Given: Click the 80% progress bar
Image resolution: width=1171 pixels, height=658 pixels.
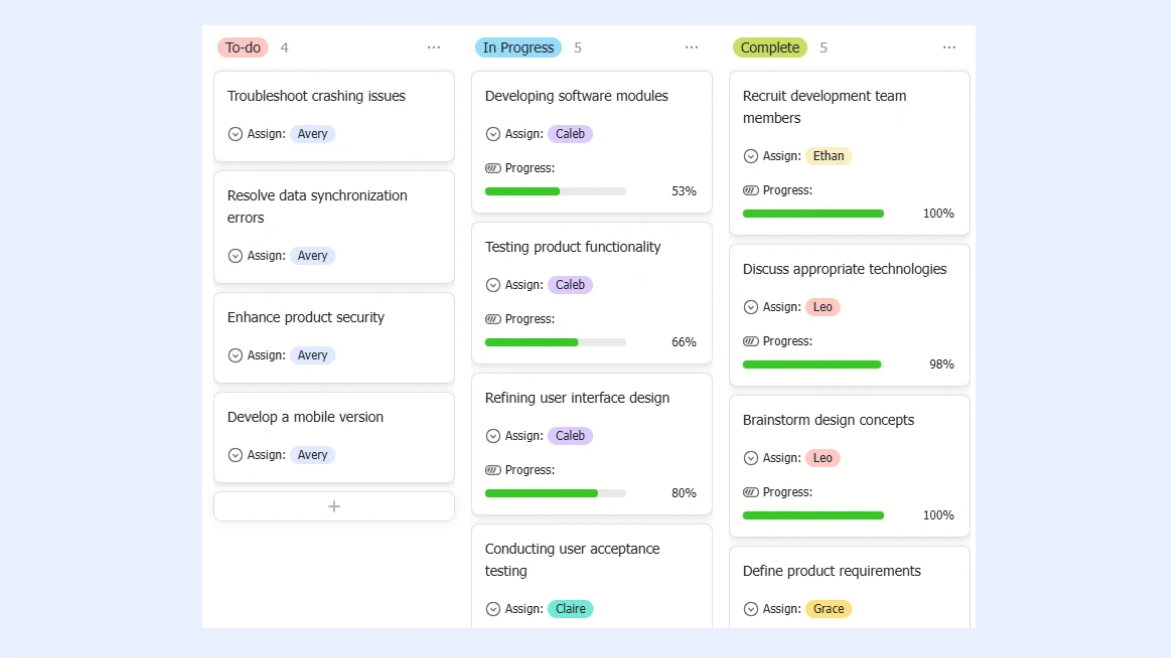Looking at the screenshot, I should [x=556, y=493].
